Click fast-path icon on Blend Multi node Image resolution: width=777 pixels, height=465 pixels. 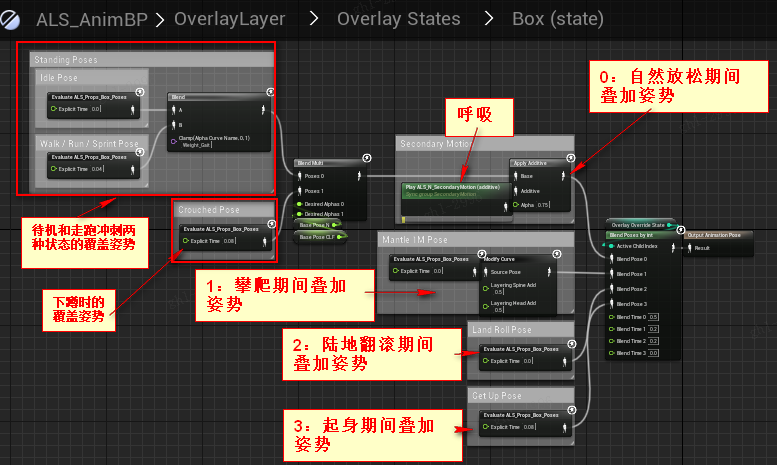[368, 158]
